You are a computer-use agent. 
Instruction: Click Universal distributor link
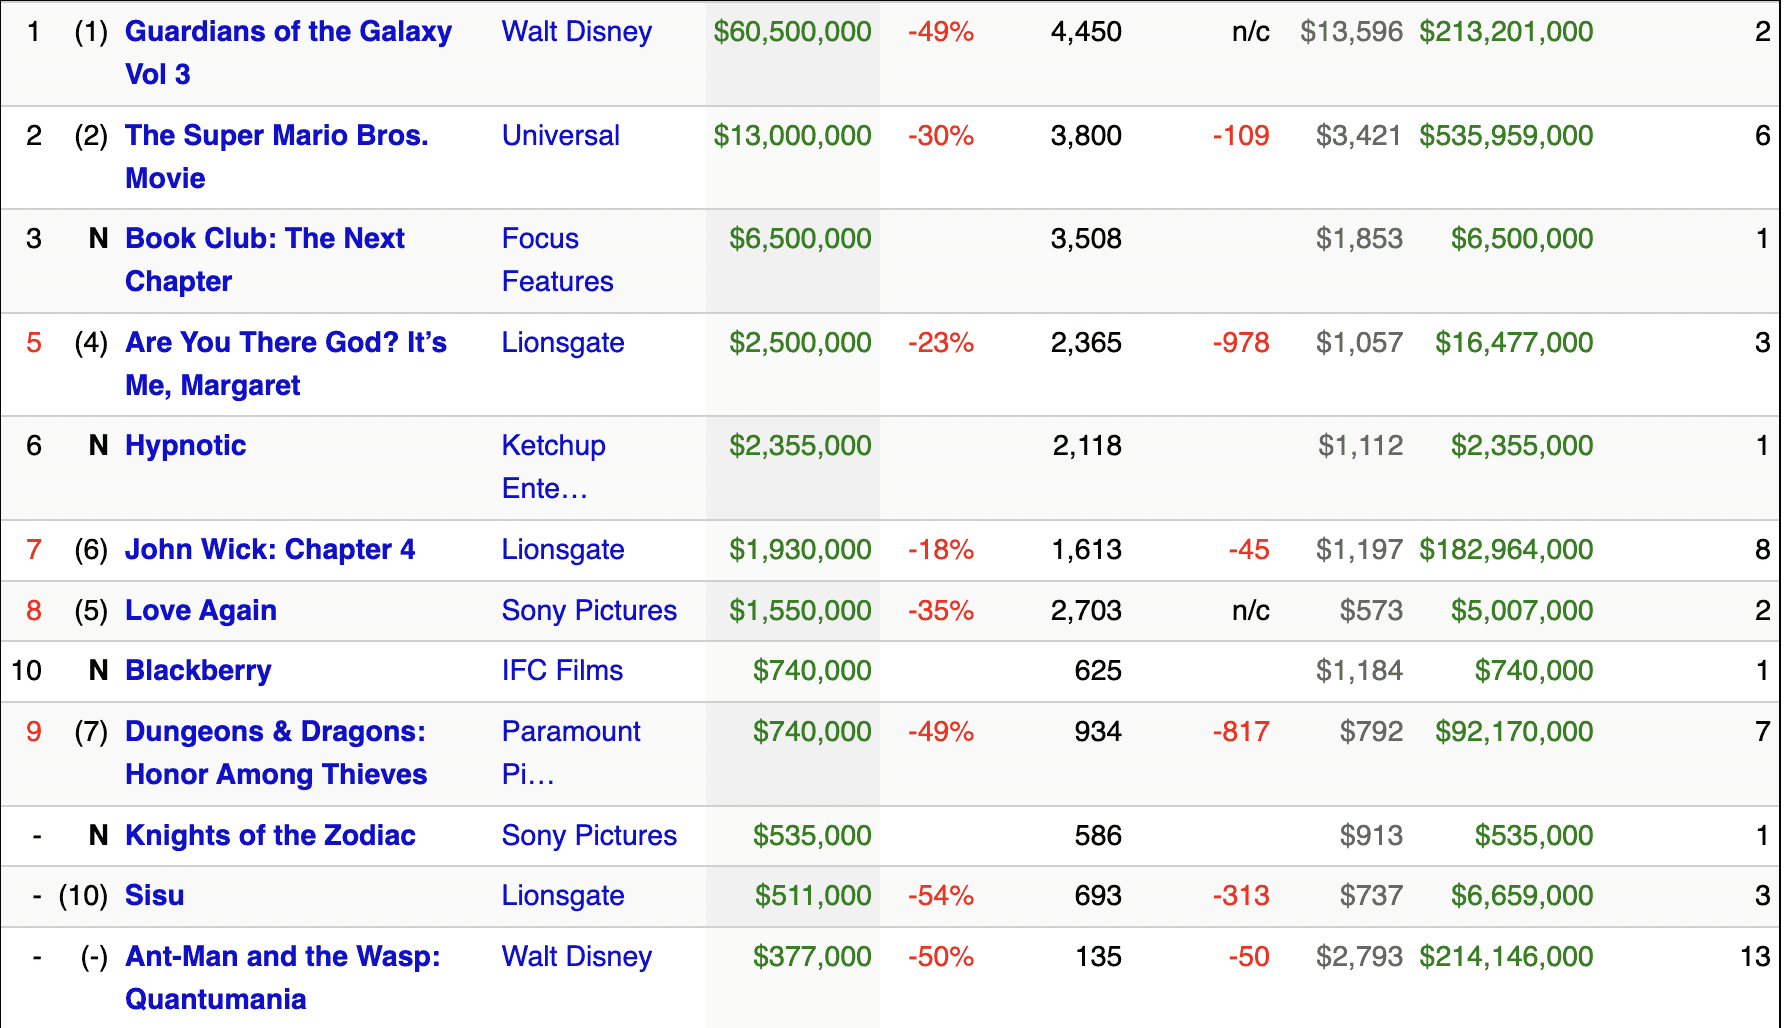pyautogui.click(x=561, y=136)
